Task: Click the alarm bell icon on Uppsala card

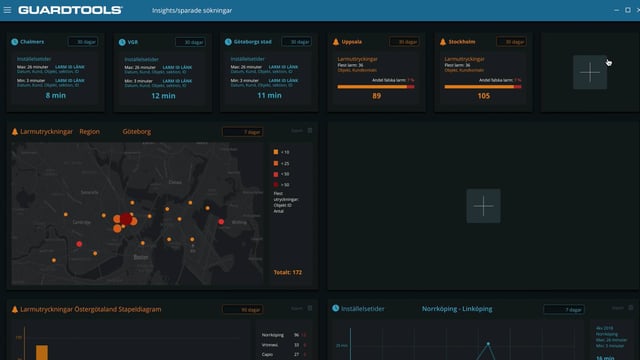Action: (336, 42)
